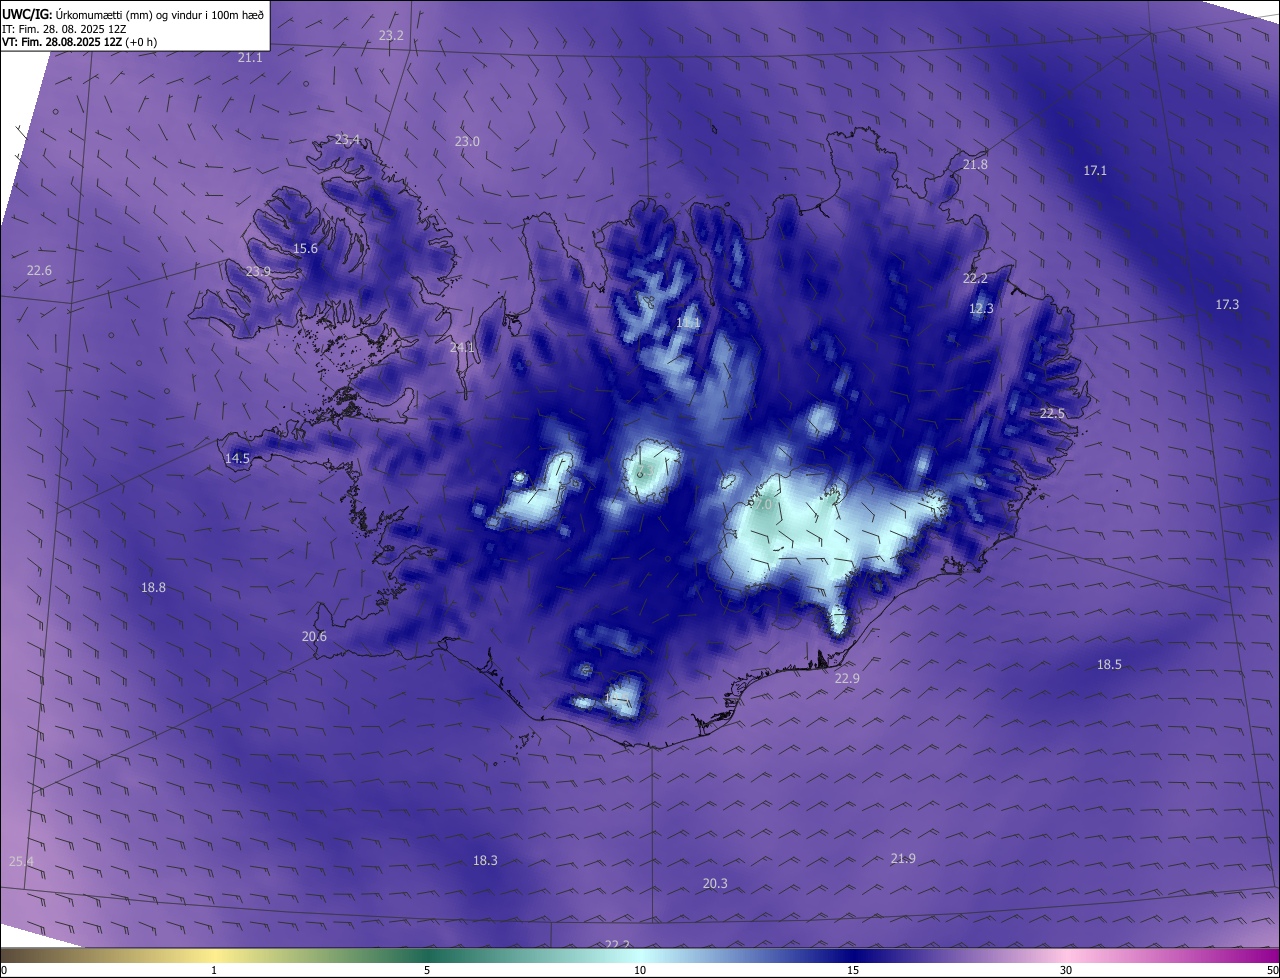
Task: Click the 24.1 value label
Action: (462, 348)
